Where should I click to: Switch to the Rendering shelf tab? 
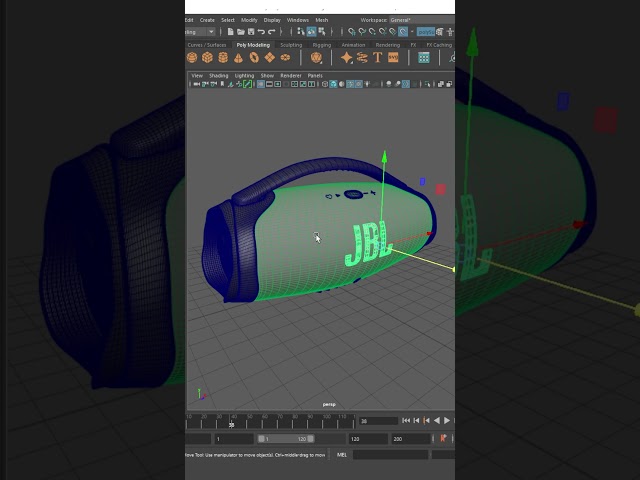pos(387,45)
